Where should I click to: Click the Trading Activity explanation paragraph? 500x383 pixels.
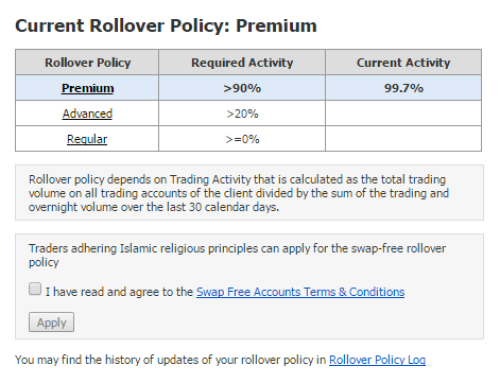tap(239, 193)
